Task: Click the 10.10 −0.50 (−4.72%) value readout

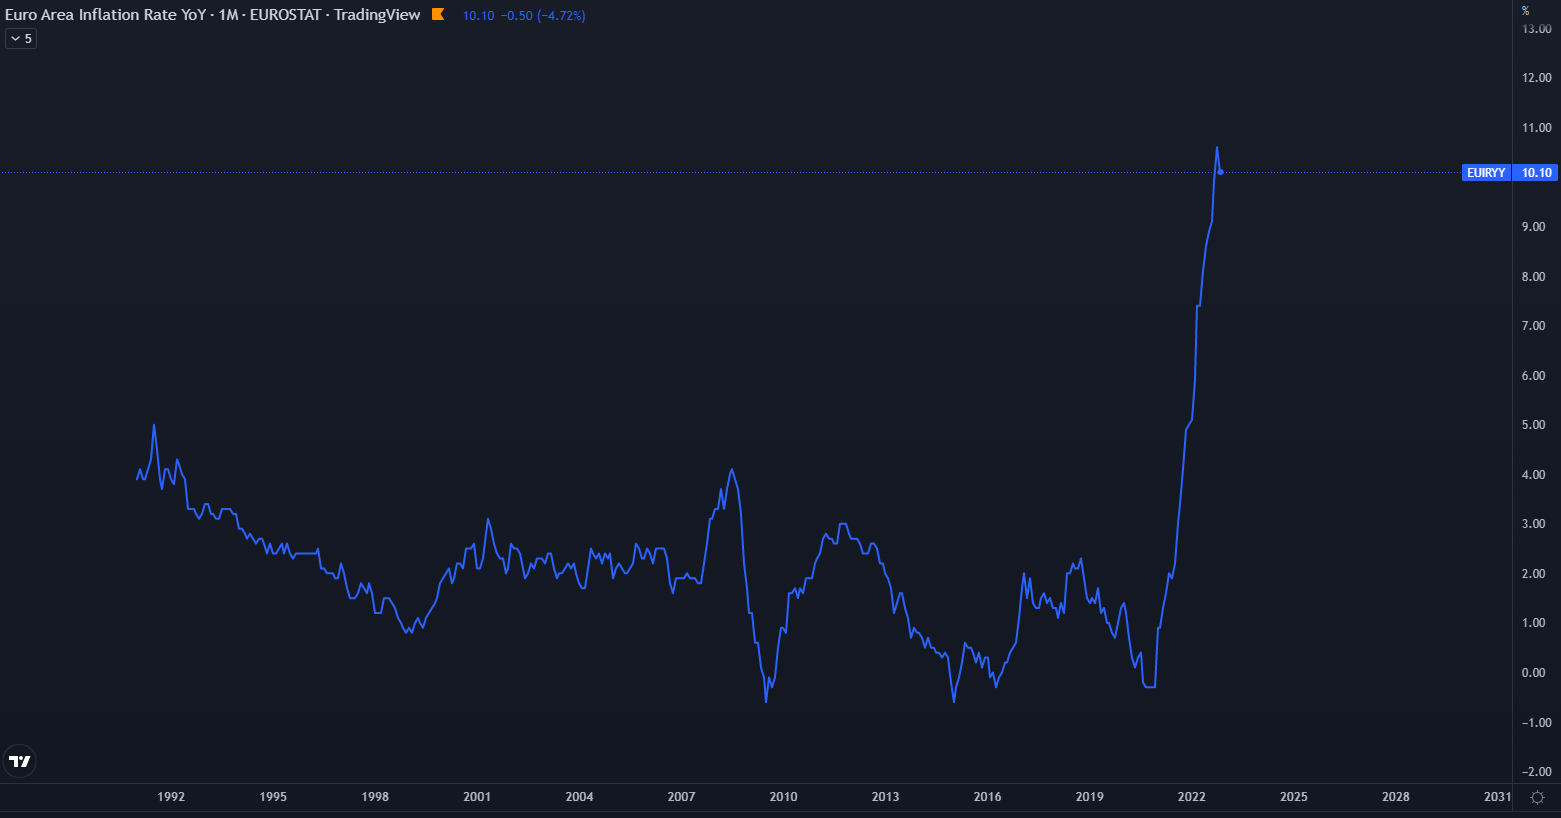Action: (524, 16)
